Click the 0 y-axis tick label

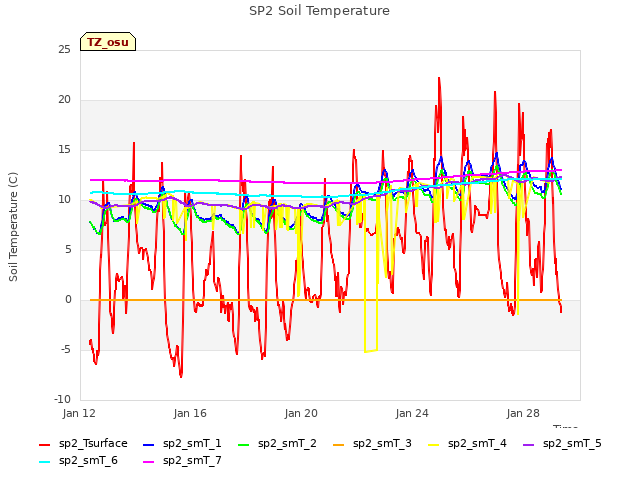pos(68,300)
